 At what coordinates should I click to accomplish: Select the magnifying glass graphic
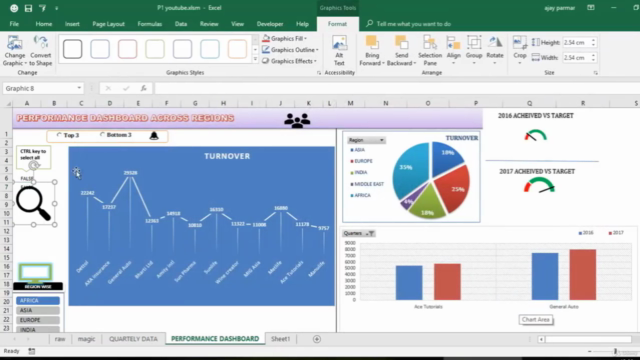33,203
